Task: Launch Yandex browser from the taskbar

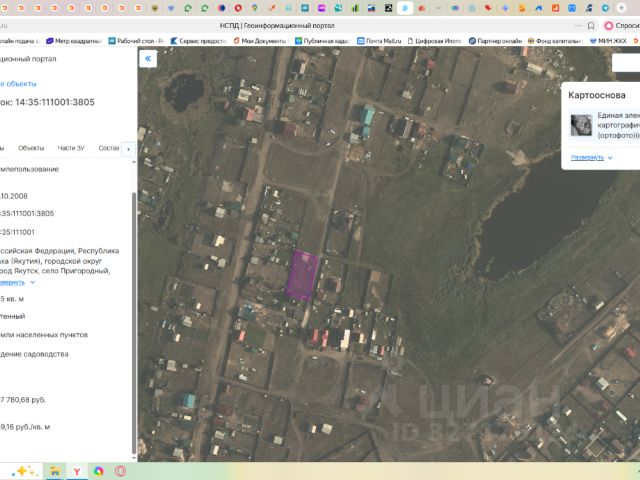Action: coord(76,471)
